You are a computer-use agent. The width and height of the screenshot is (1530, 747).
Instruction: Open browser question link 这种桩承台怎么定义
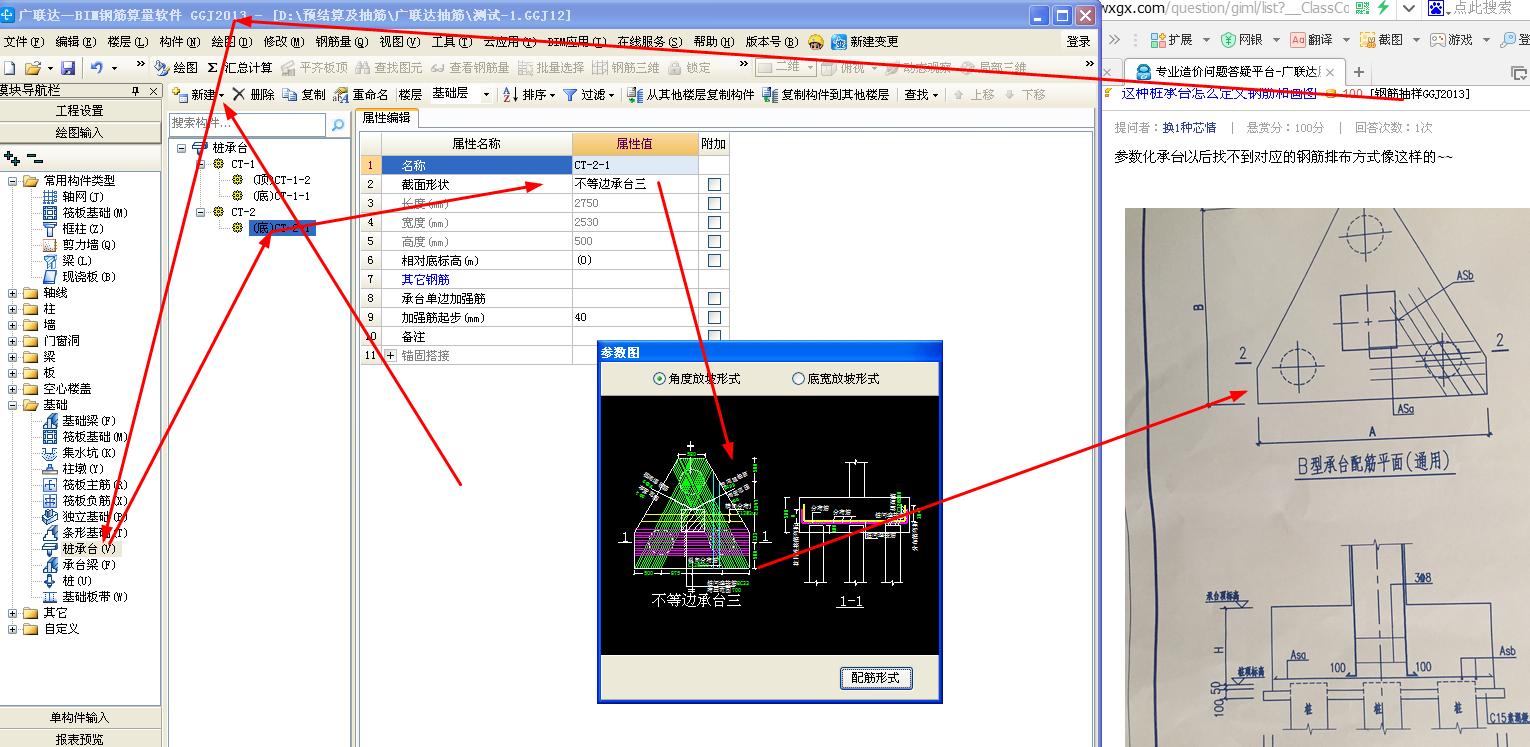[x=1218, y=93]
